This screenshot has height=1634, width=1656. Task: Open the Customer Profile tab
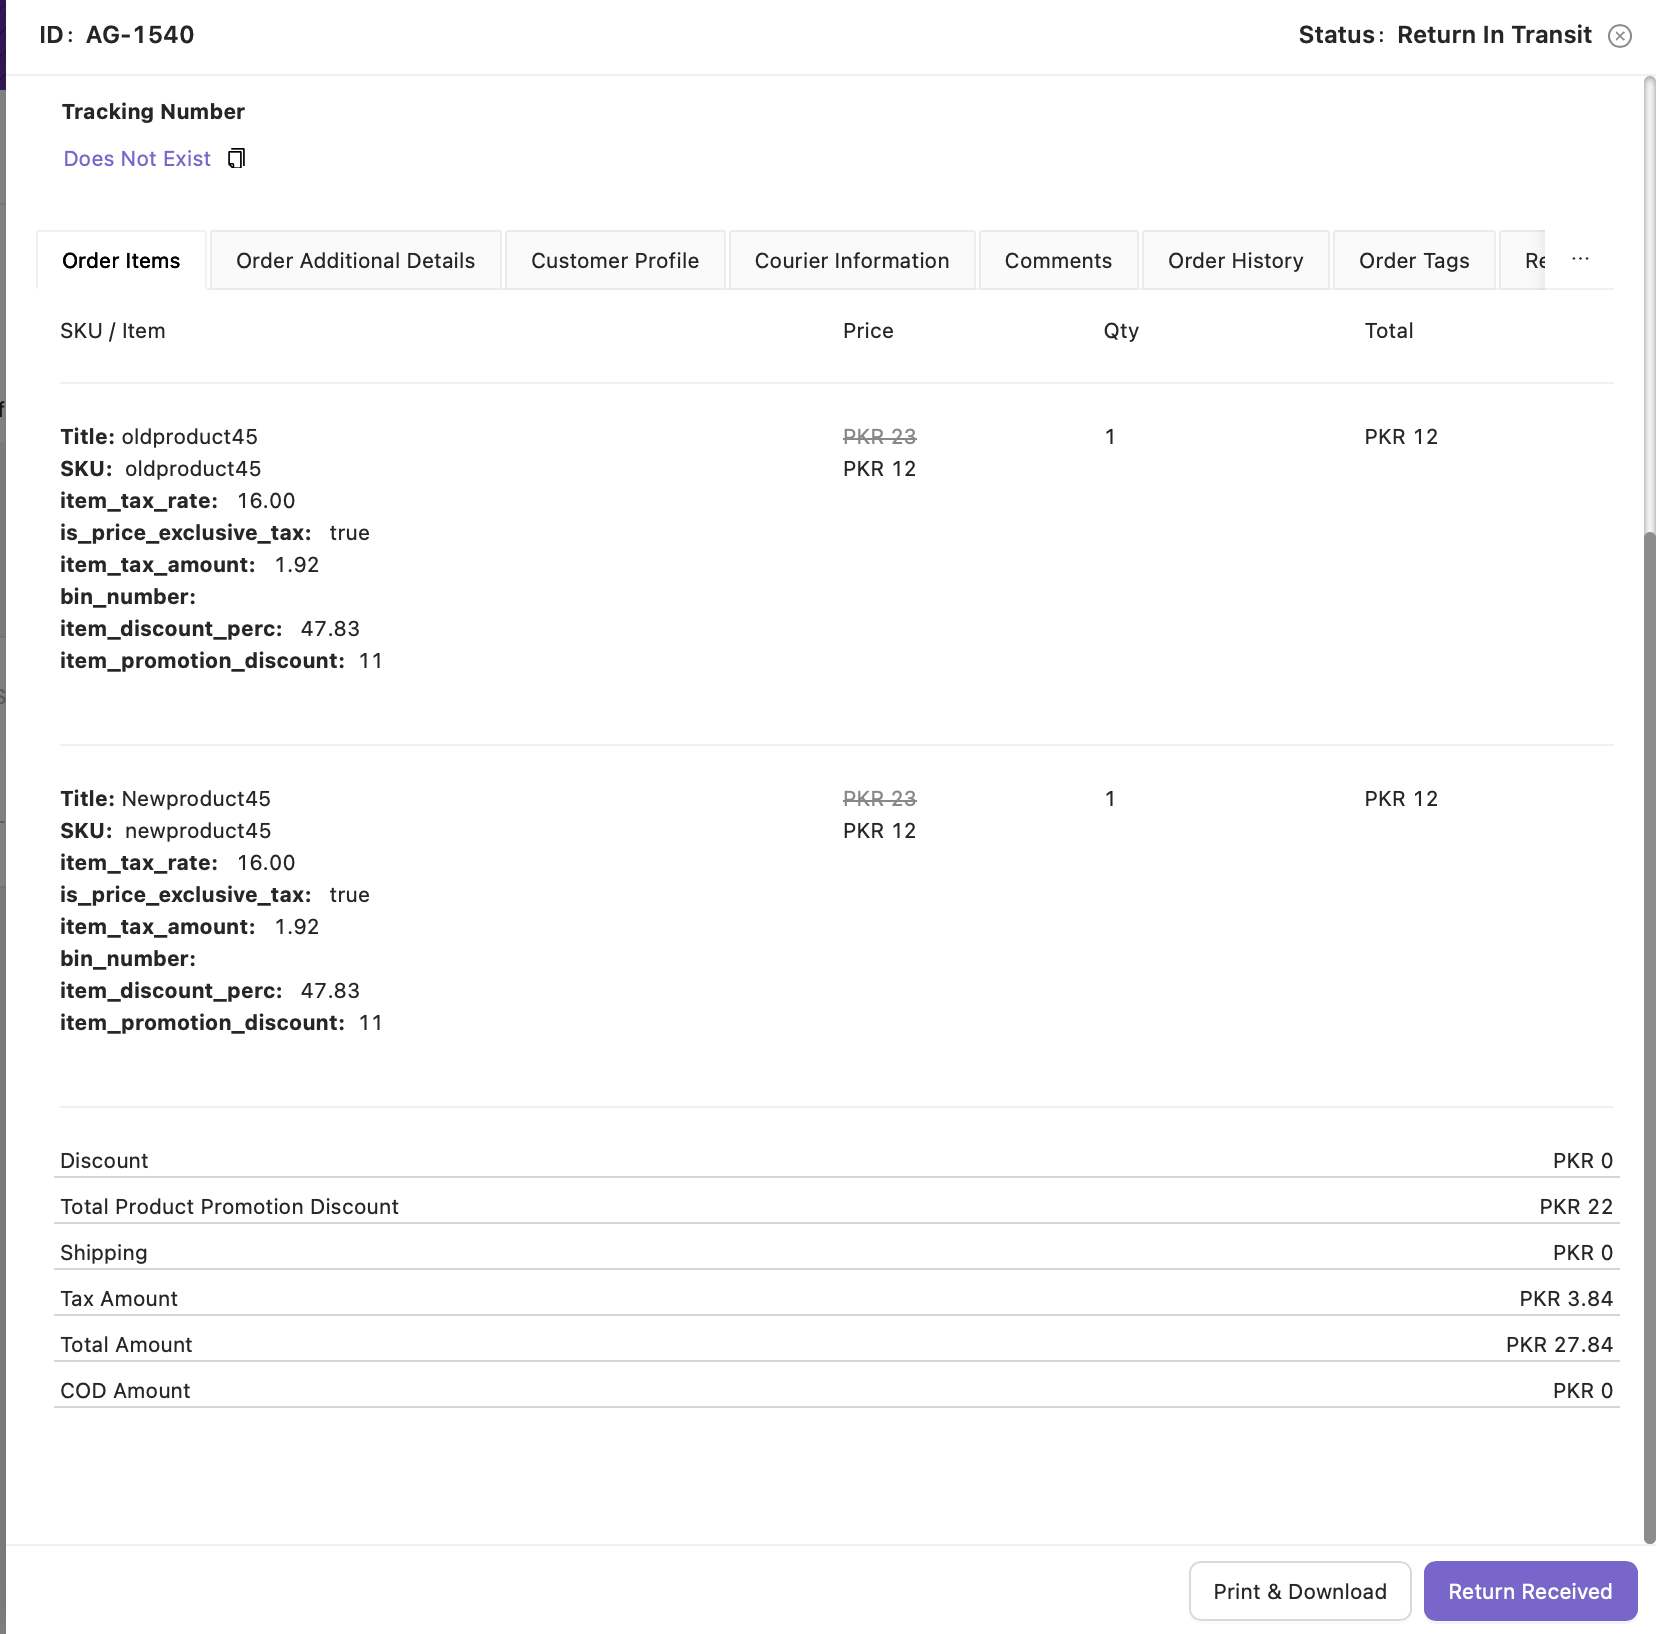[615, 261]
